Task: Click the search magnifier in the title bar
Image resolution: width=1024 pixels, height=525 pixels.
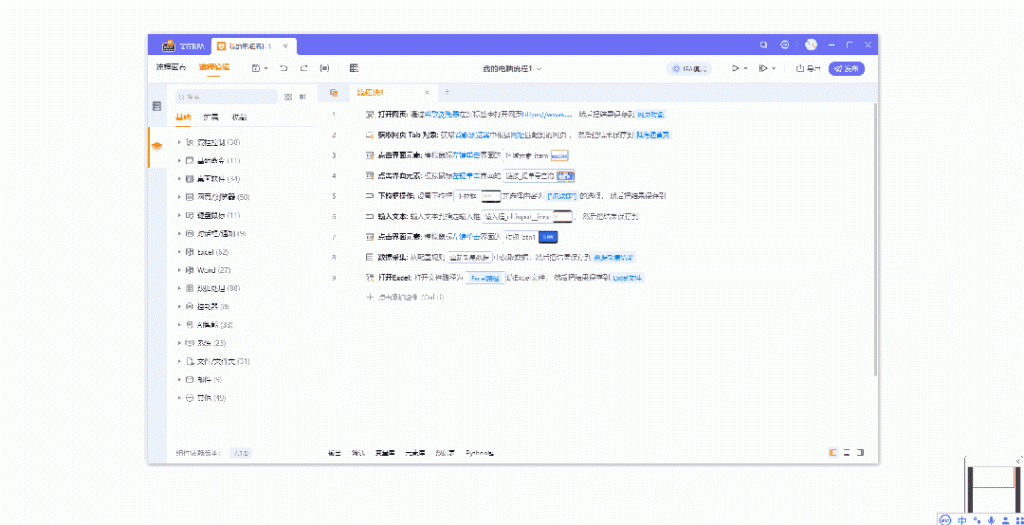Action: (x=764, y=45)
